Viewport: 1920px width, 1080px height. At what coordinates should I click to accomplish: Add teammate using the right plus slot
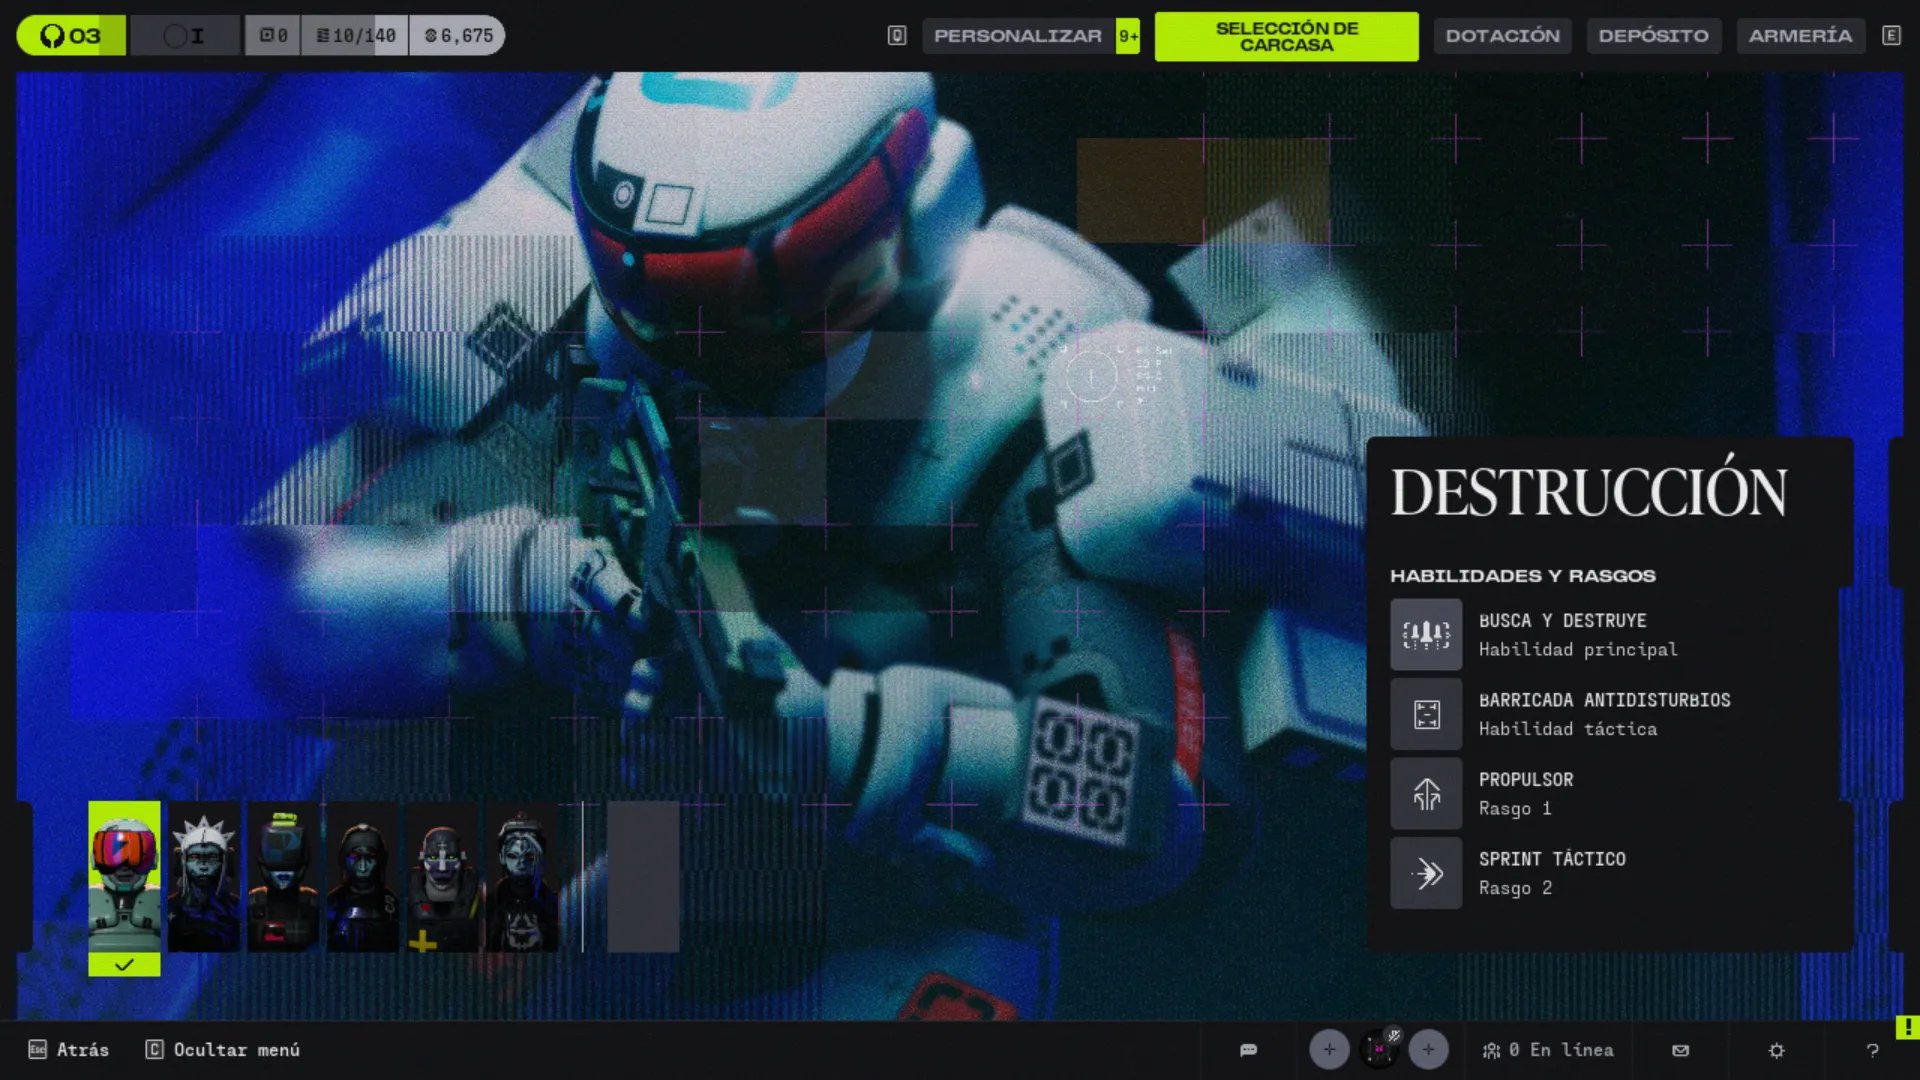tap(1428, 1049)
